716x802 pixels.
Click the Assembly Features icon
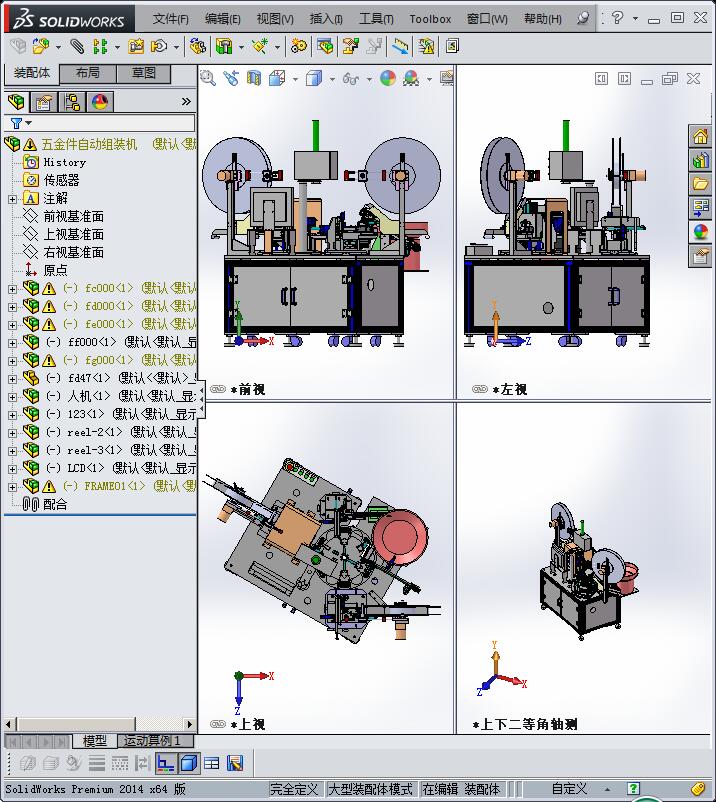(x=224, y=47)
